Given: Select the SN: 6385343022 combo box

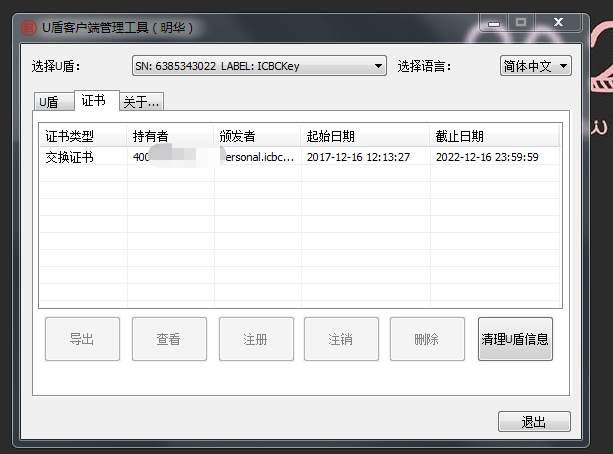Looking at the screenshot, I should pyautogui.click(x=259, y=66).
